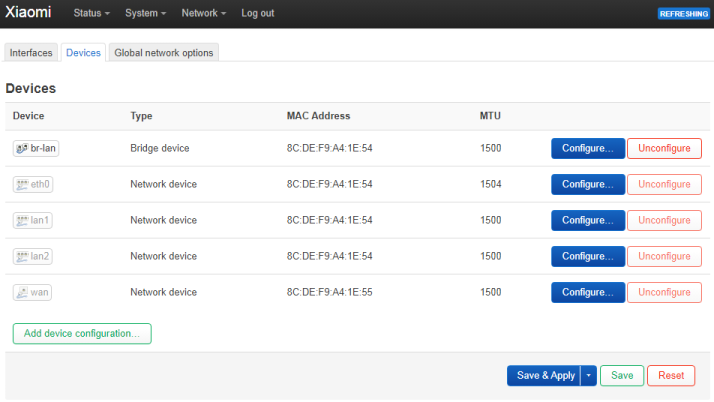Go to the Xiaomi home link
The image size is (714, 402).
click(x=28, y=13)
